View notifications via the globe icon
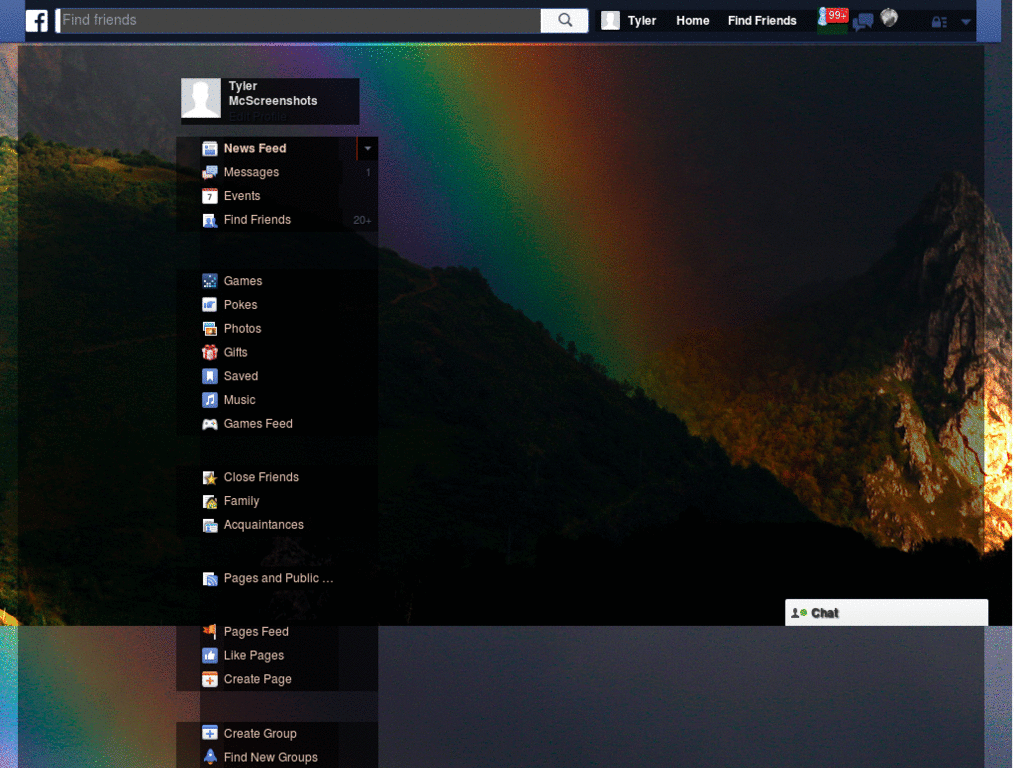 (x=888, y=18)
